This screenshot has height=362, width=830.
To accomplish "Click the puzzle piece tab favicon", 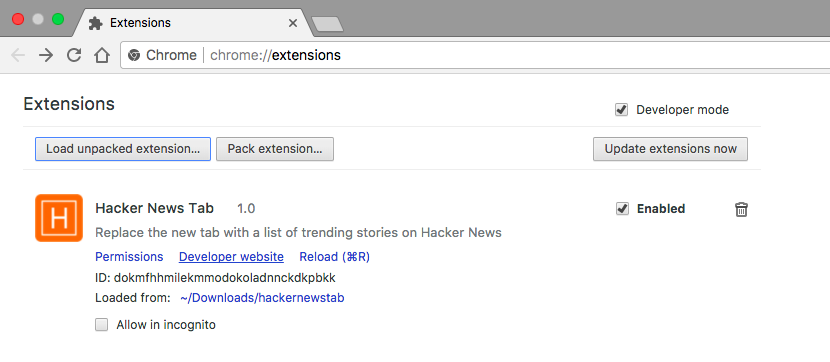I will [x=95, y=23].
